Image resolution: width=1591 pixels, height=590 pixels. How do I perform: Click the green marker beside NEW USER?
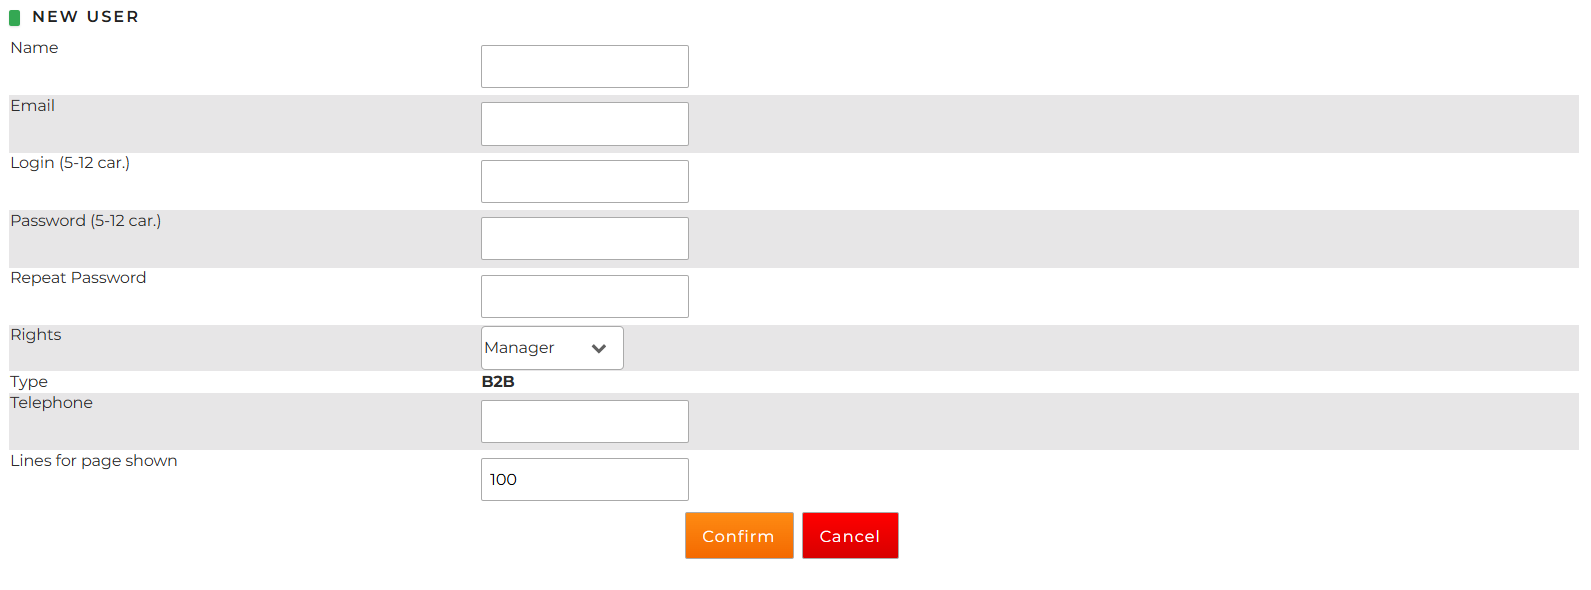15,17
